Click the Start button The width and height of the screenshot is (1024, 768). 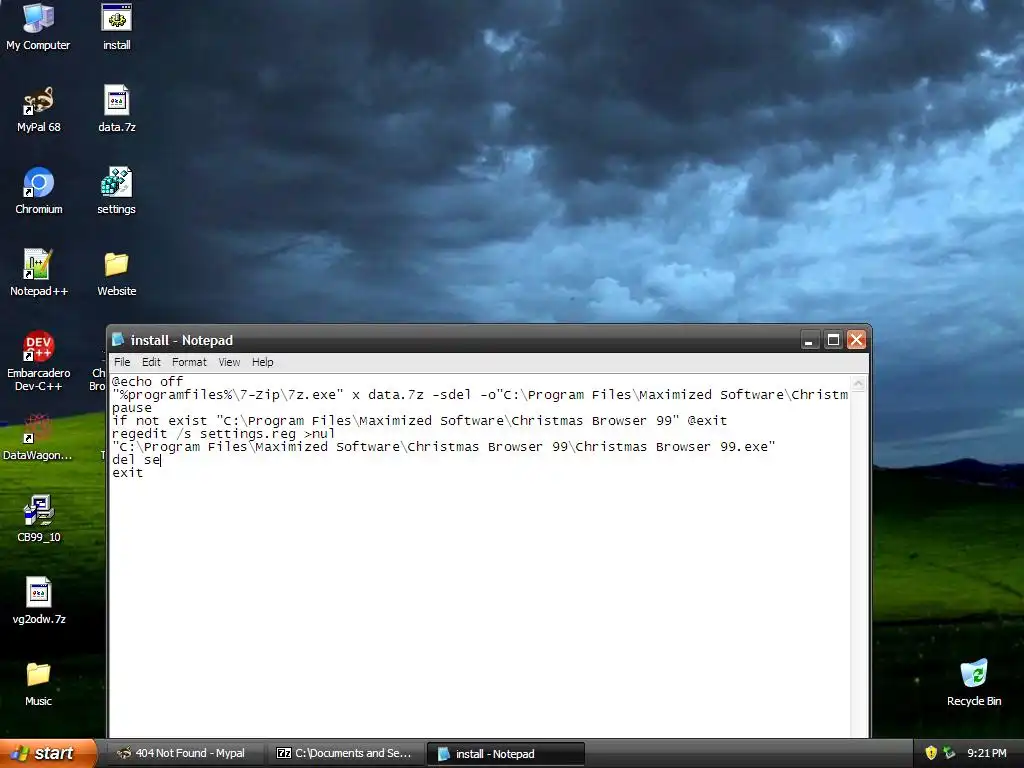coord(48,753)
